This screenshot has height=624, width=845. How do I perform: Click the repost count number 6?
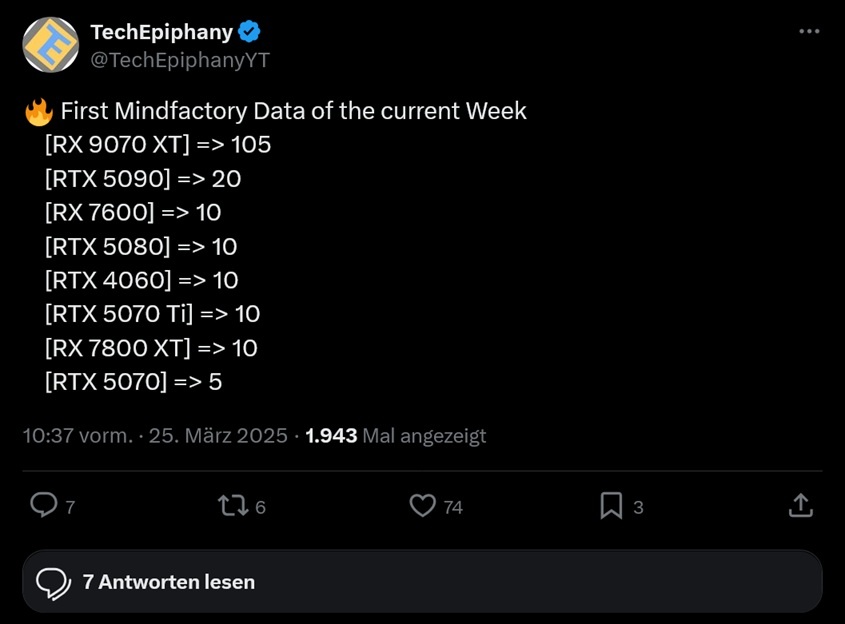tap(262, 508)
